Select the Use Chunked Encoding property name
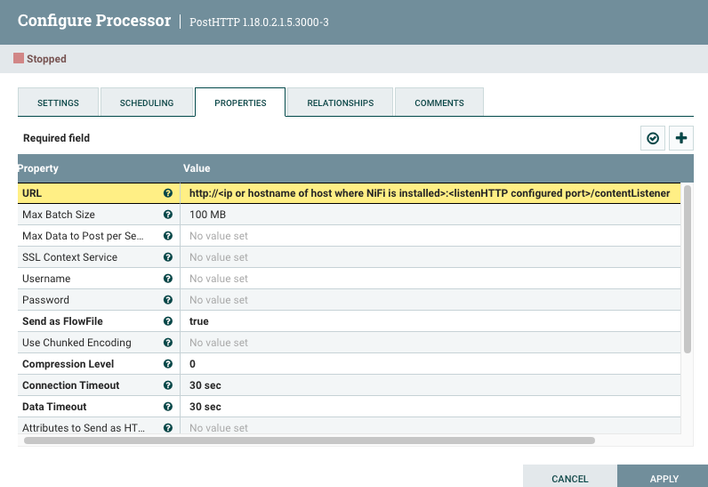 point(77,343)
